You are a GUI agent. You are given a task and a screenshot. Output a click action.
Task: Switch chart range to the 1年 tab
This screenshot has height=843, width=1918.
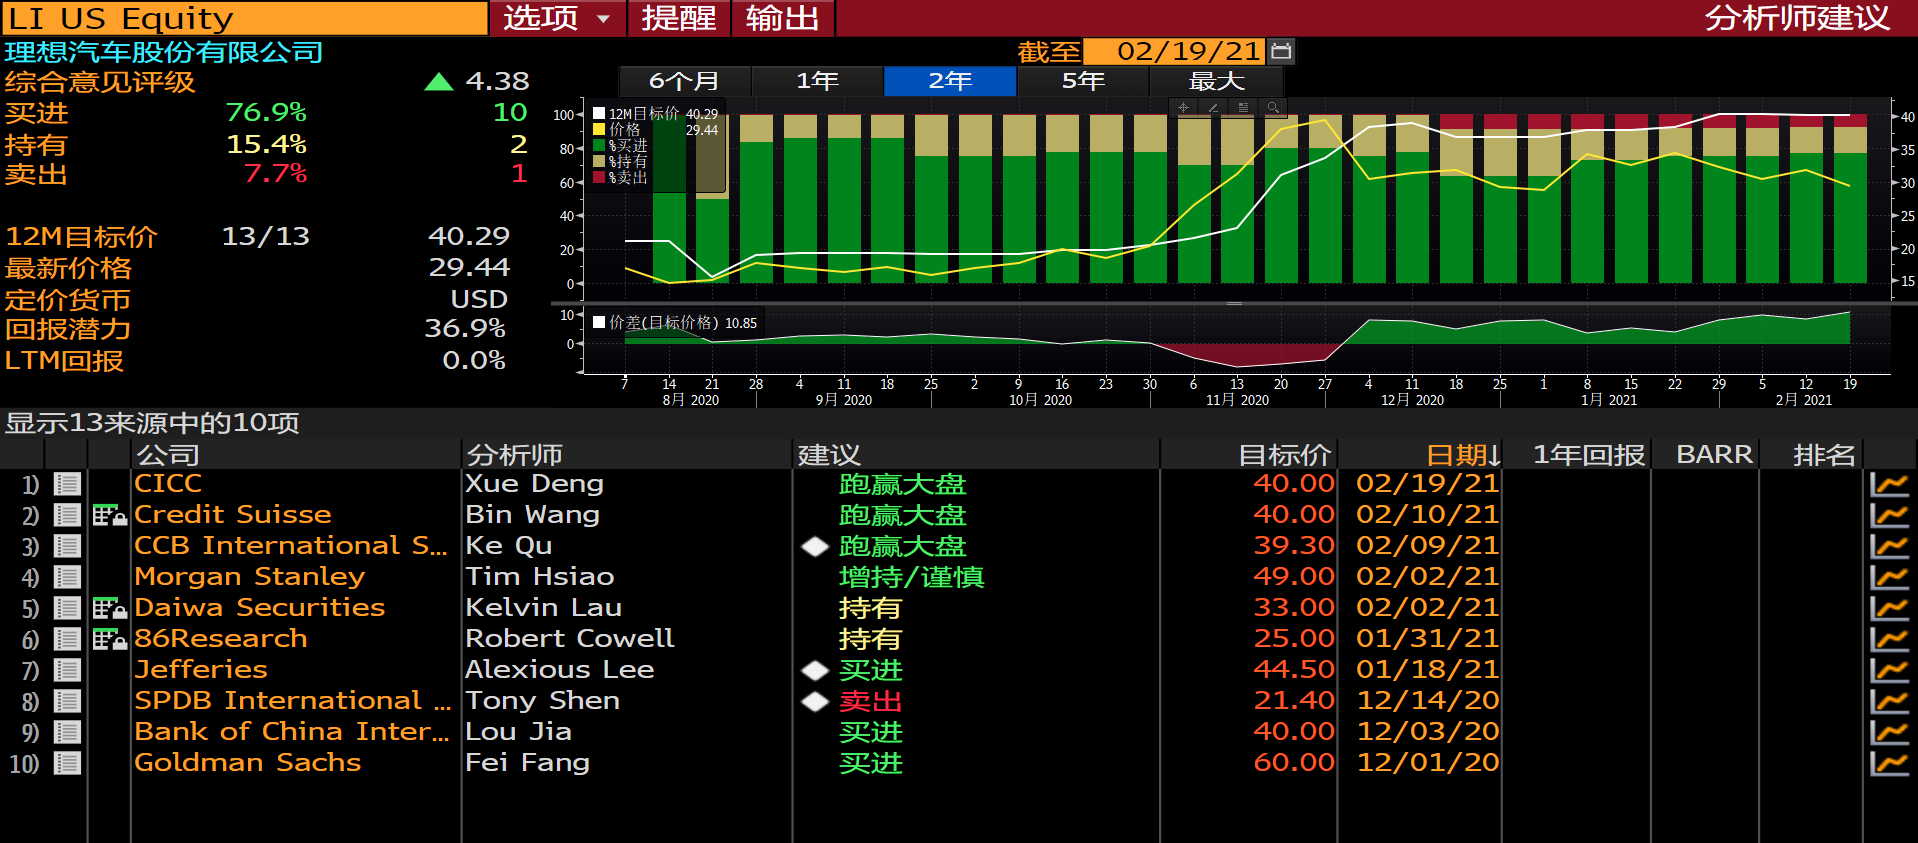coord(817,81)
